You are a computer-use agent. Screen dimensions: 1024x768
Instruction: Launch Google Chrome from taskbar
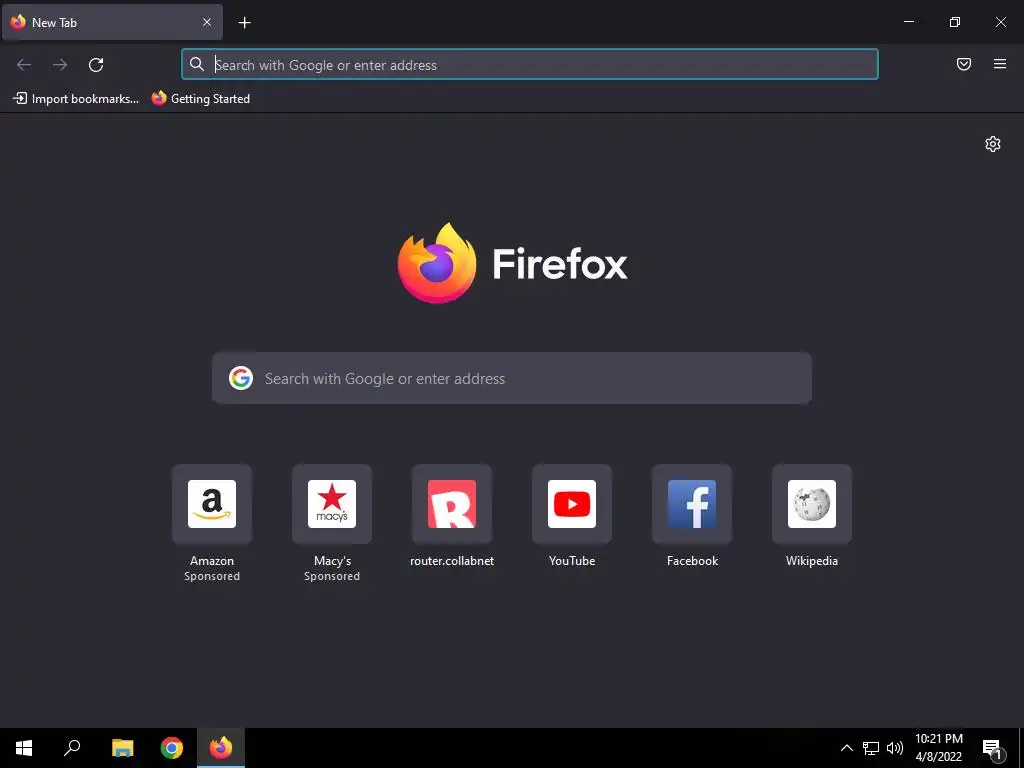coord(172,748)
